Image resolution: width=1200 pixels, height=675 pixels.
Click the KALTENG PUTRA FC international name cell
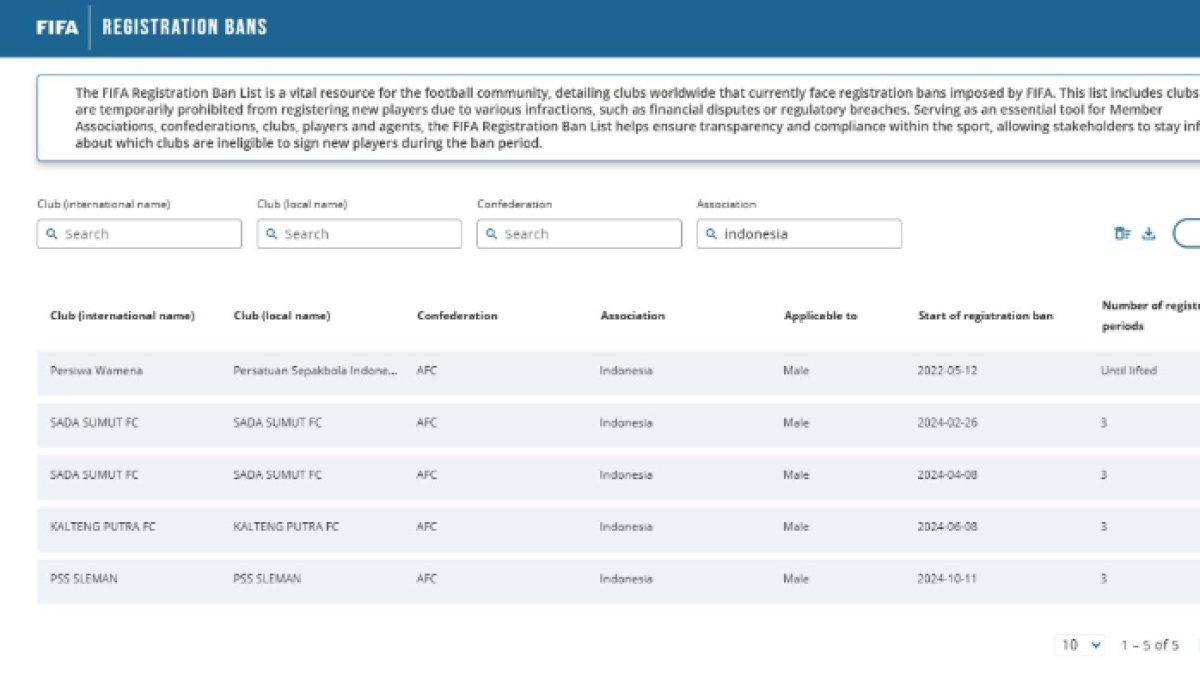point(103,527)
